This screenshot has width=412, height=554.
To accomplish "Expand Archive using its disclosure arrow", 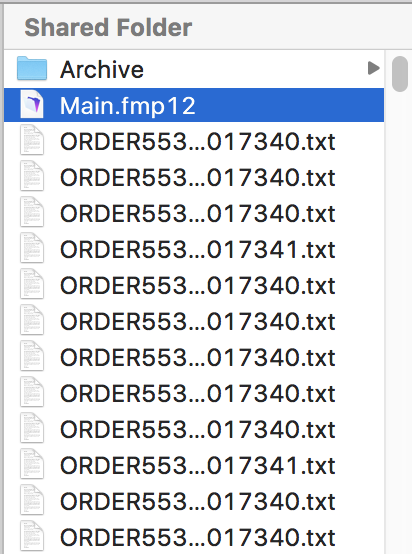I will click(373, 68).
